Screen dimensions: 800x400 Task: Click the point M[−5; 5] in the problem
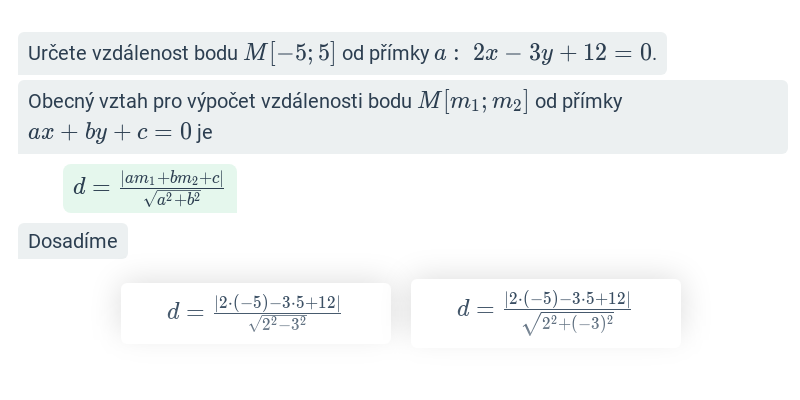tap(290, 53)
